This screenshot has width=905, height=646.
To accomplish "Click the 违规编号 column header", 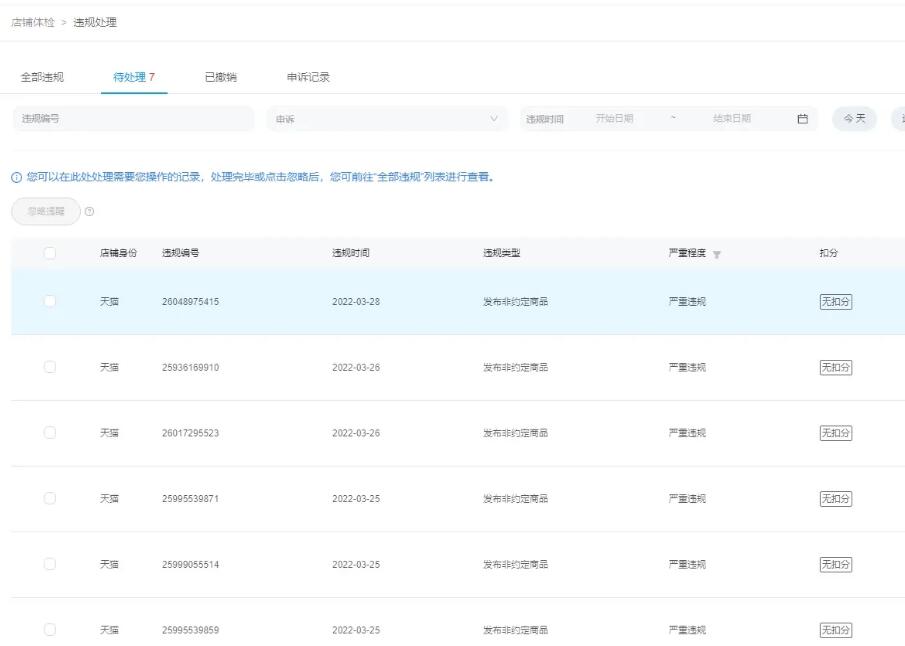I will click(181, 253).
